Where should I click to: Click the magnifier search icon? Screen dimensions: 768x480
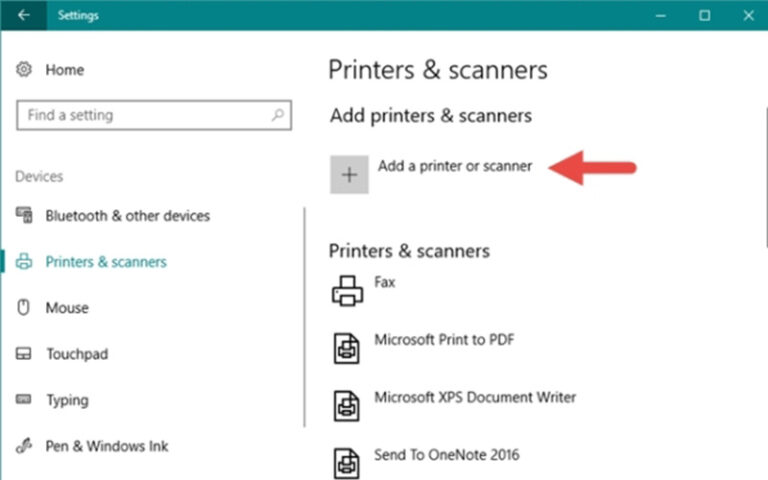pyautogui.click(x=278, y=115)
